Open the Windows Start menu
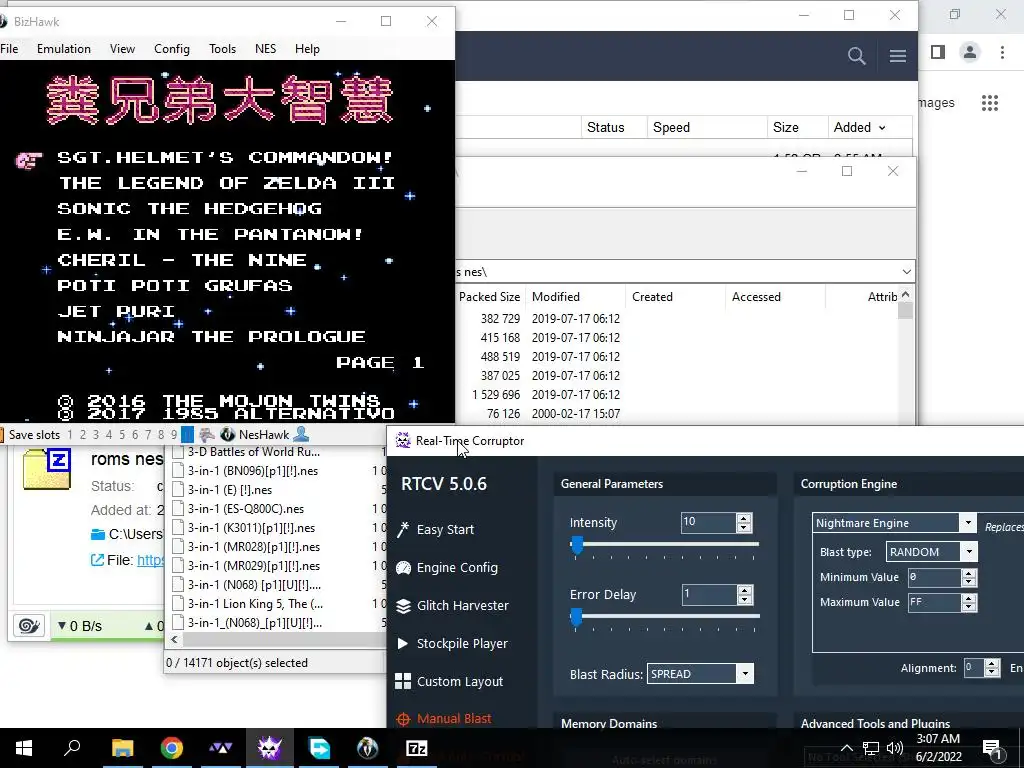Image resolution: width=1024 pixels, height=768 pixels. [x=24, y=748]
